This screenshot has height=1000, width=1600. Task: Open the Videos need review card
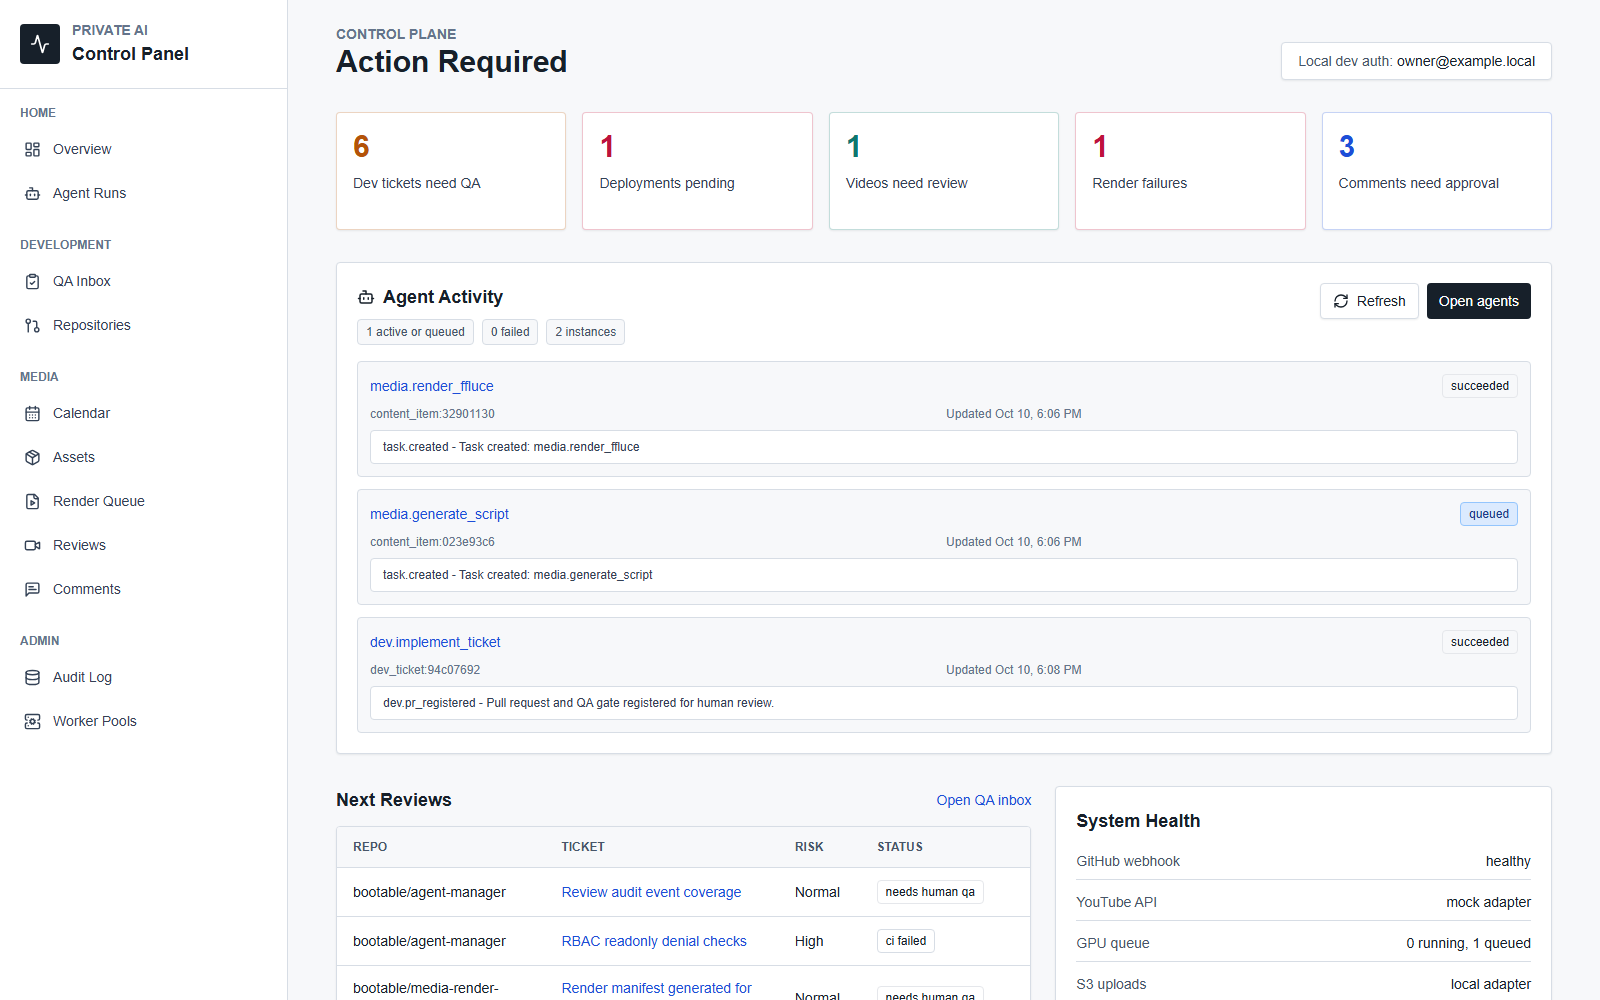[944, 171]
